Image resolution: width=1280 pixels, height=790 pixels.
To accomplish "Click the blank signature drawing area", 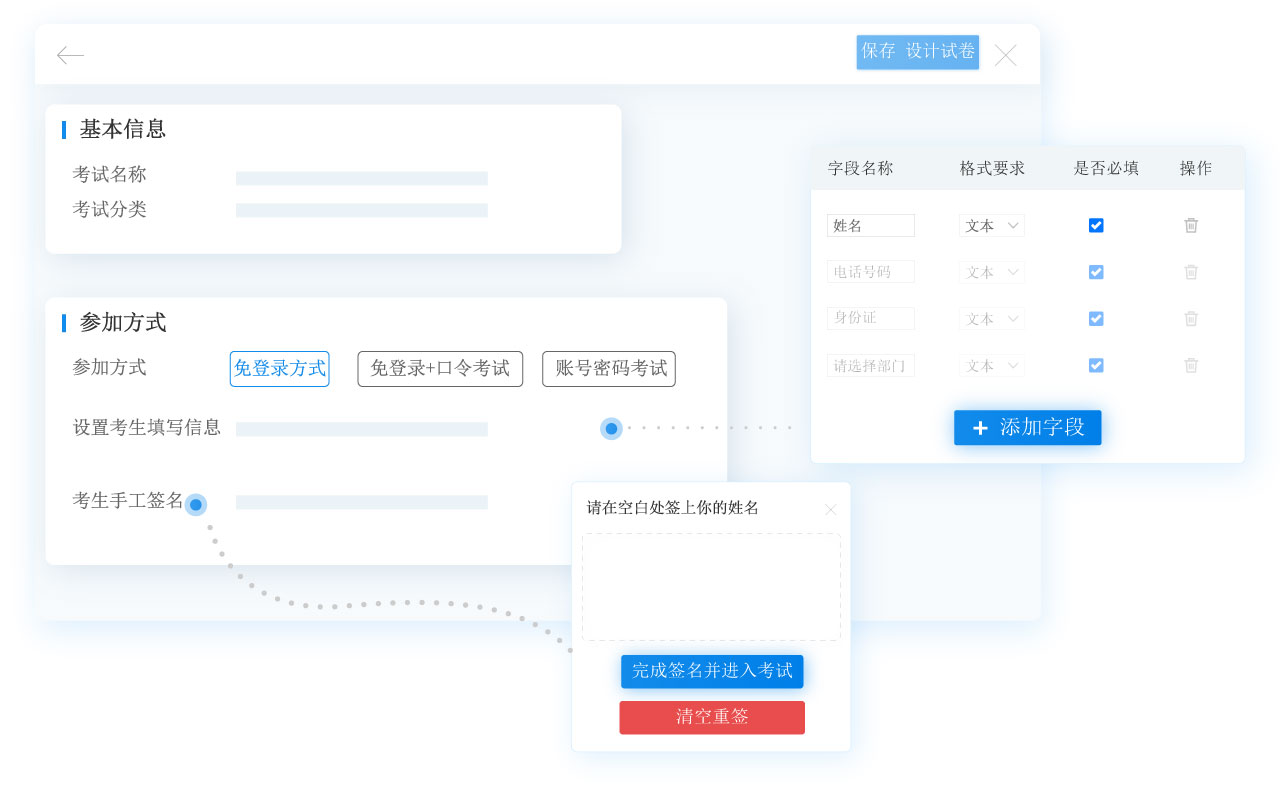I will (711, 587).
